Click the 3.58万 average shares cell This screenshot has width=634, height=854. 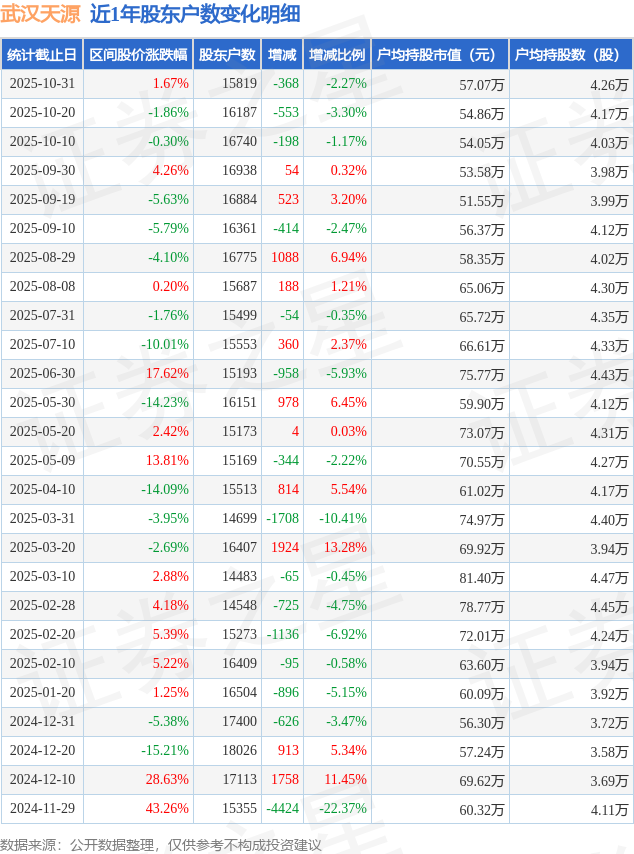608,751
